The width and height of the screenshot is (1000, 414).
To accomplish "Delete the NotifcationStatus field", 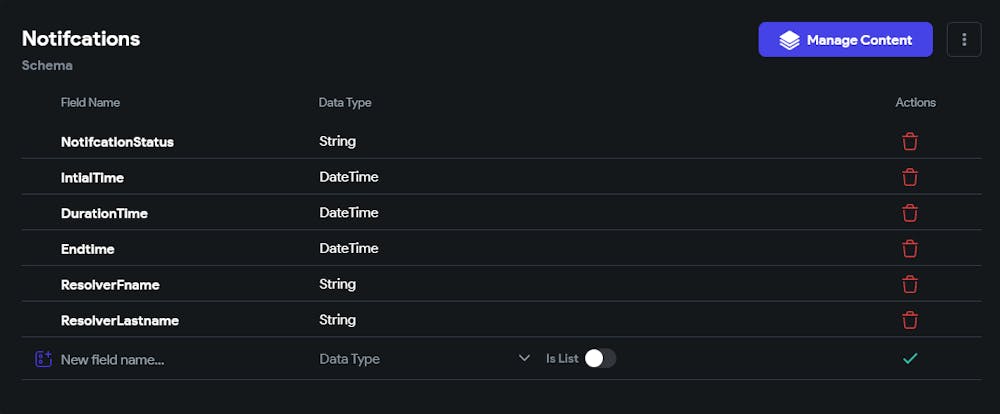I will 910,142.
